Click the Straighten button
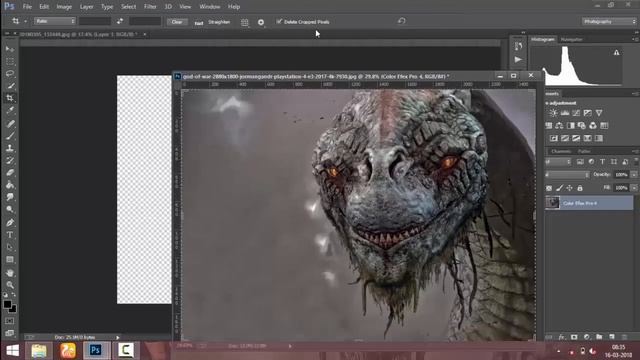This screenshot has height=360, width=640. click(x=213, y=22)
